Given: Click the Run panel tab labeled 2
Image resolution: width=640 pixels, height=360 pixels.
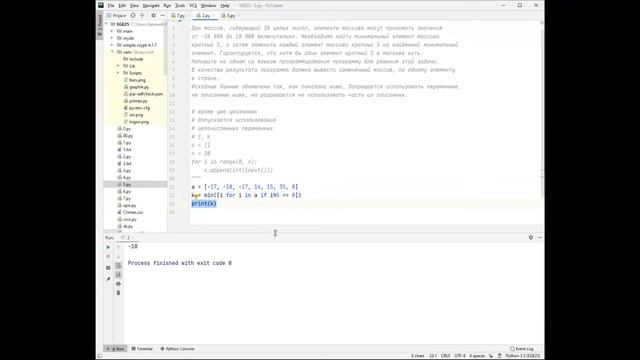Looking at the screenshot, I should tap(127, 238).
